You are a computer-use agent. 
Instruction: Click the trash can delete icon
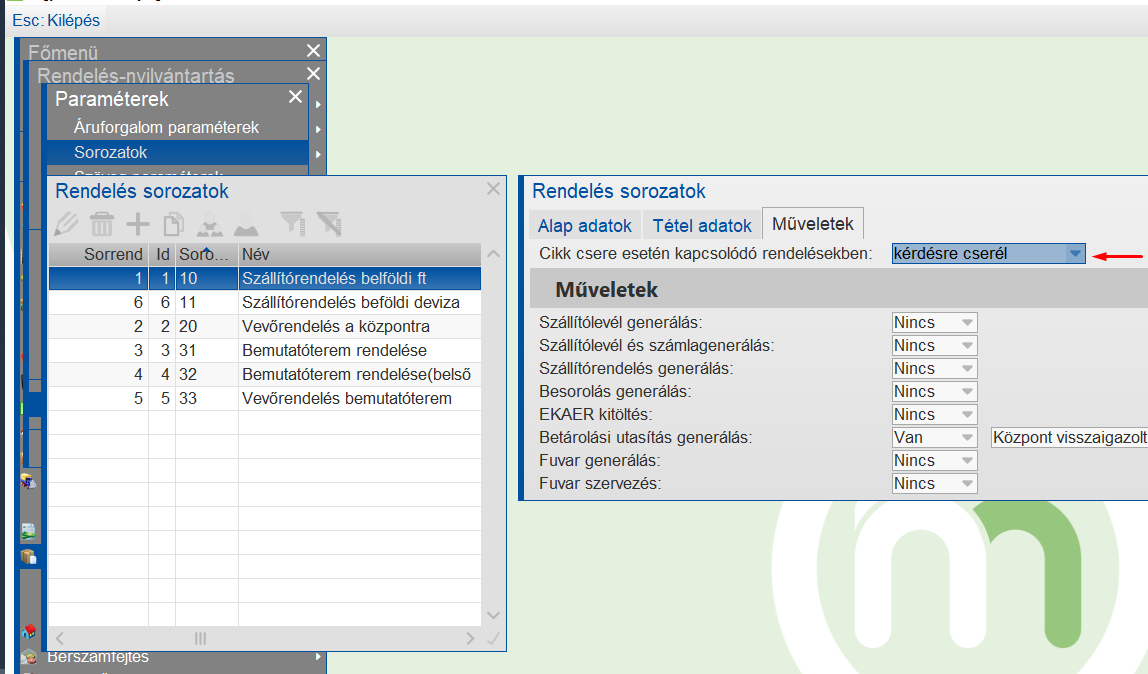point(102,223)
